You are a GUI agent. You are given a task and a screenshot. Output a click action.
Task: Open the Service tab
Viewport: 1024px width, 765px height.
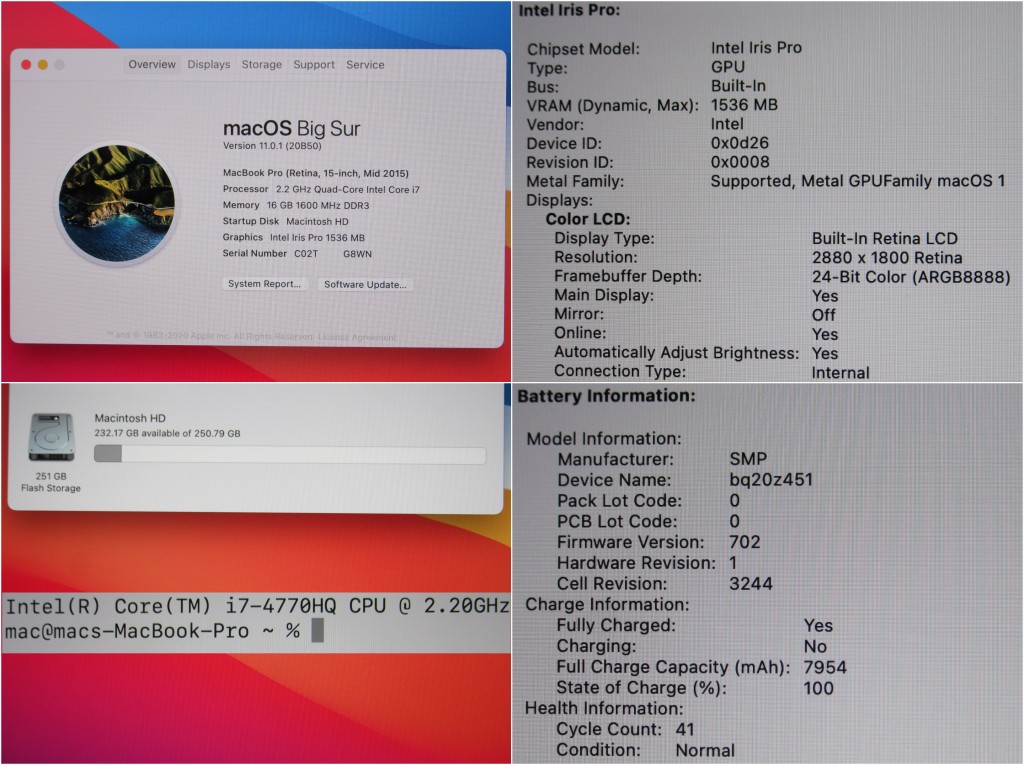click(365, 65)
